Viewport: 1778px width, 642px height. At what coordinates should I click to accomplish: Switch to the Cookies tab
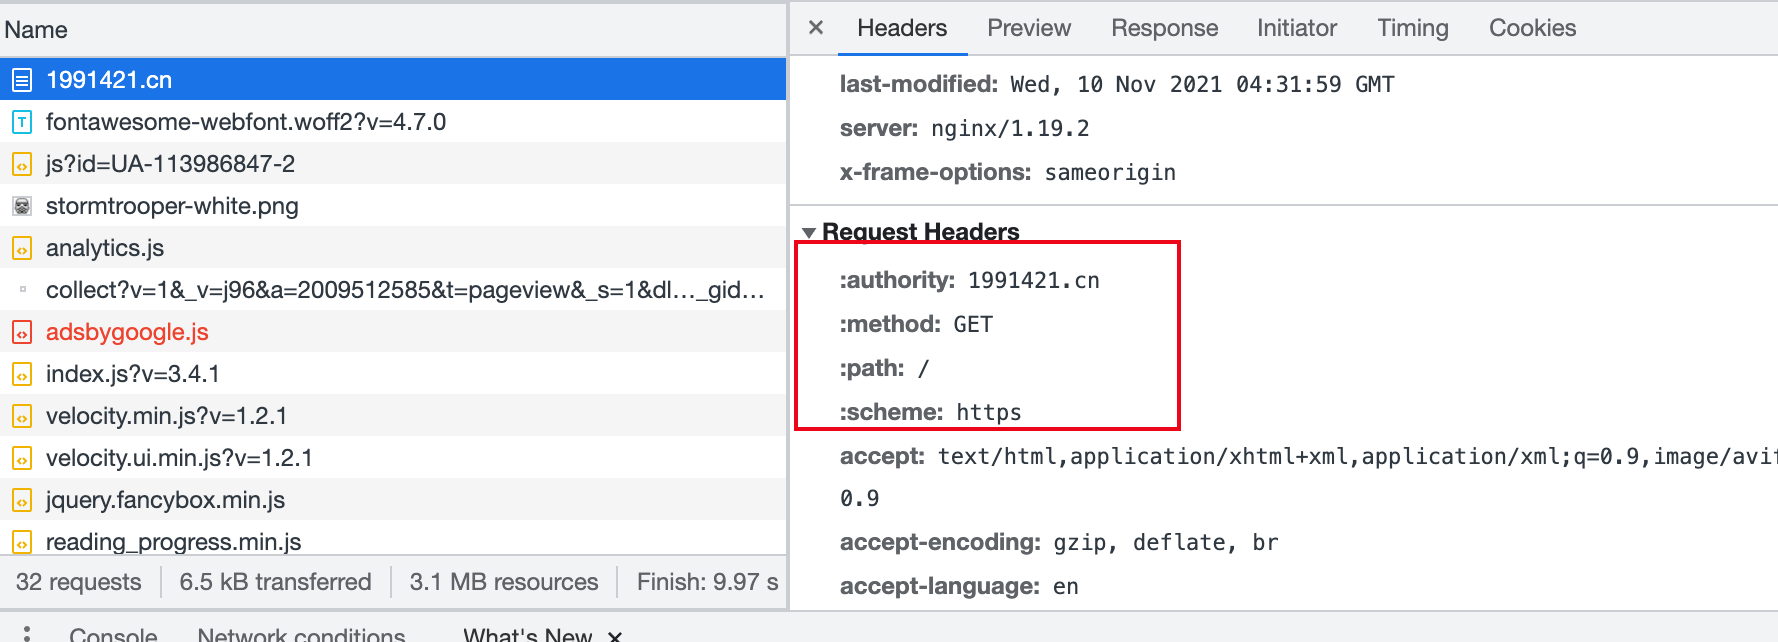1532,28
